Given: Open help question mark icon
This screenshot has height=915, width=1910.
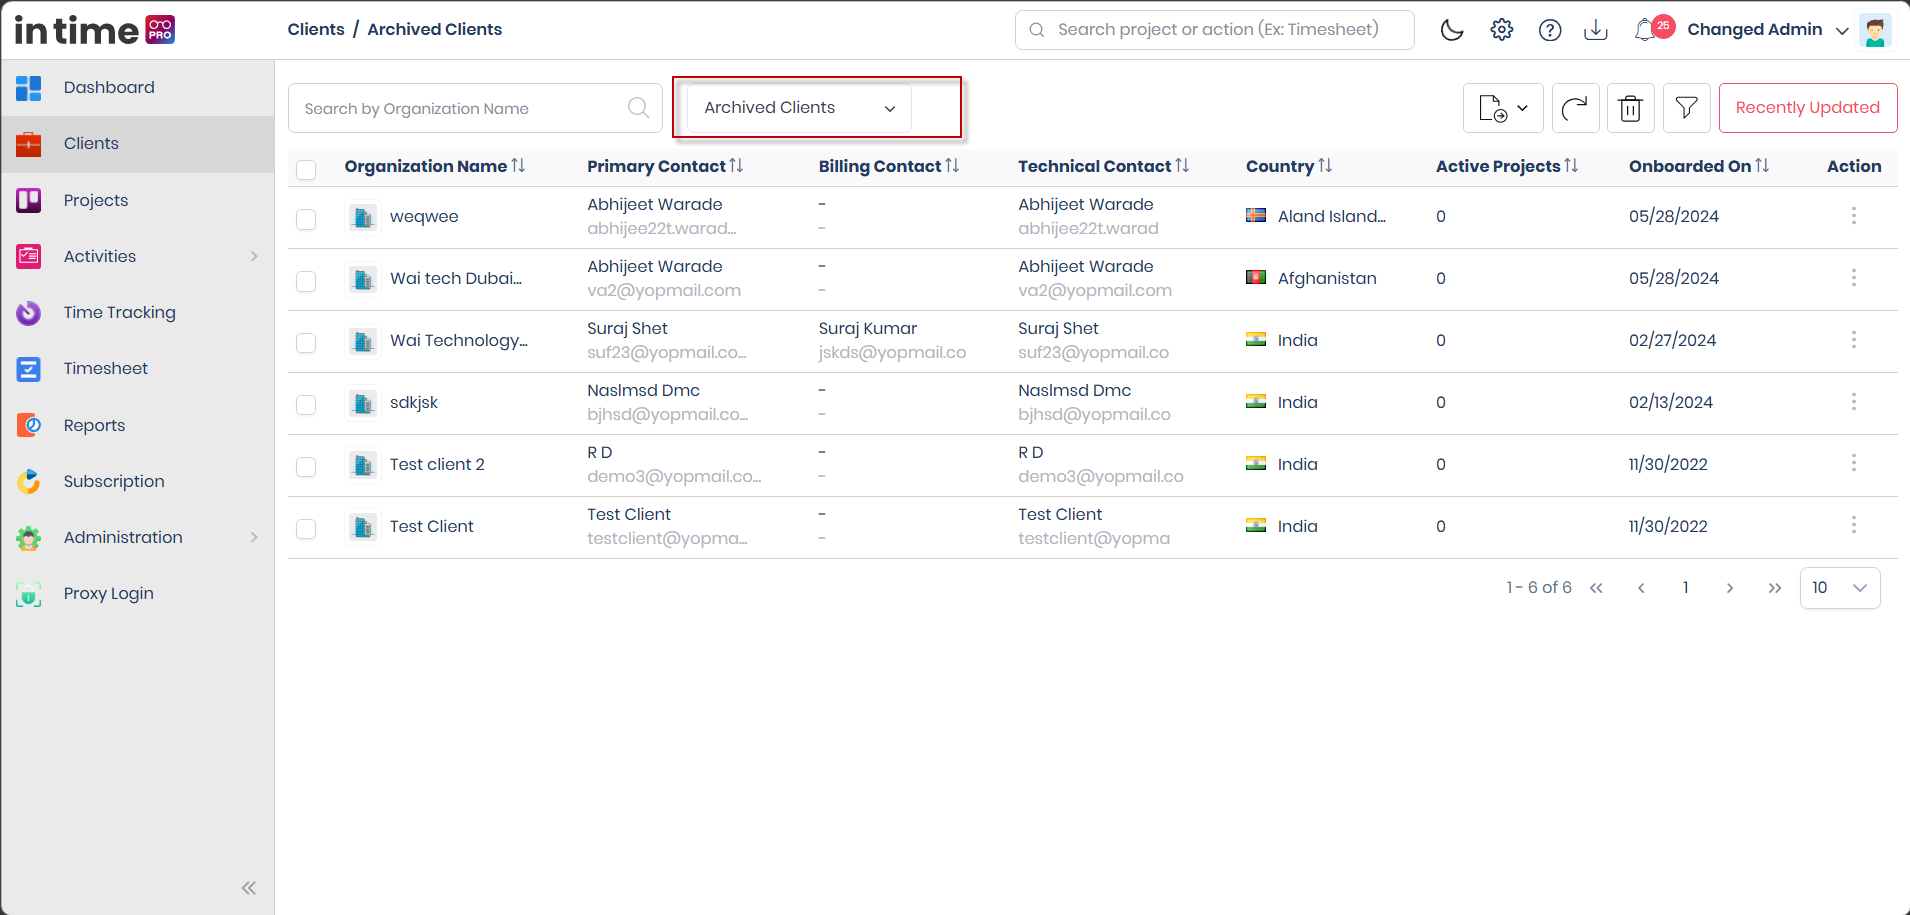Looking at the screenshot, I should tap(1550, 30).
